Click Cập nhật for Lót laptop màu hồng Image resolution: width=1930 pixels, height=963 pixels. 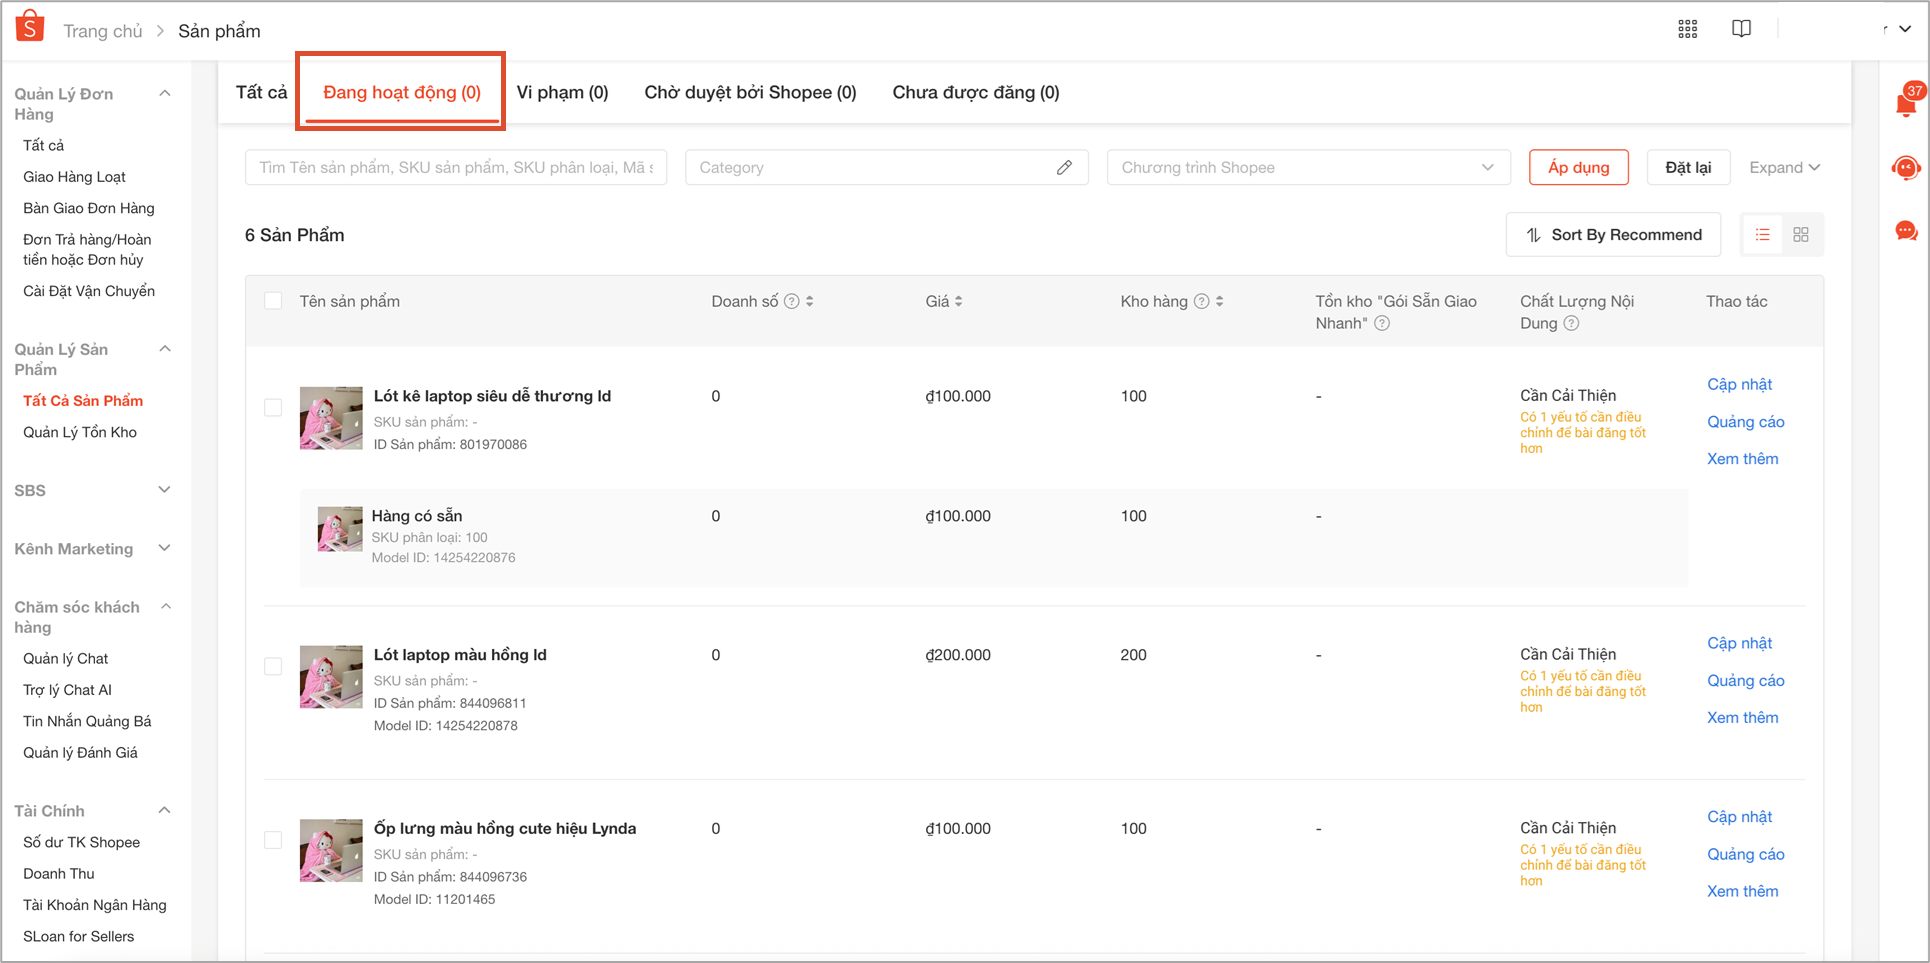point(1739,643)
